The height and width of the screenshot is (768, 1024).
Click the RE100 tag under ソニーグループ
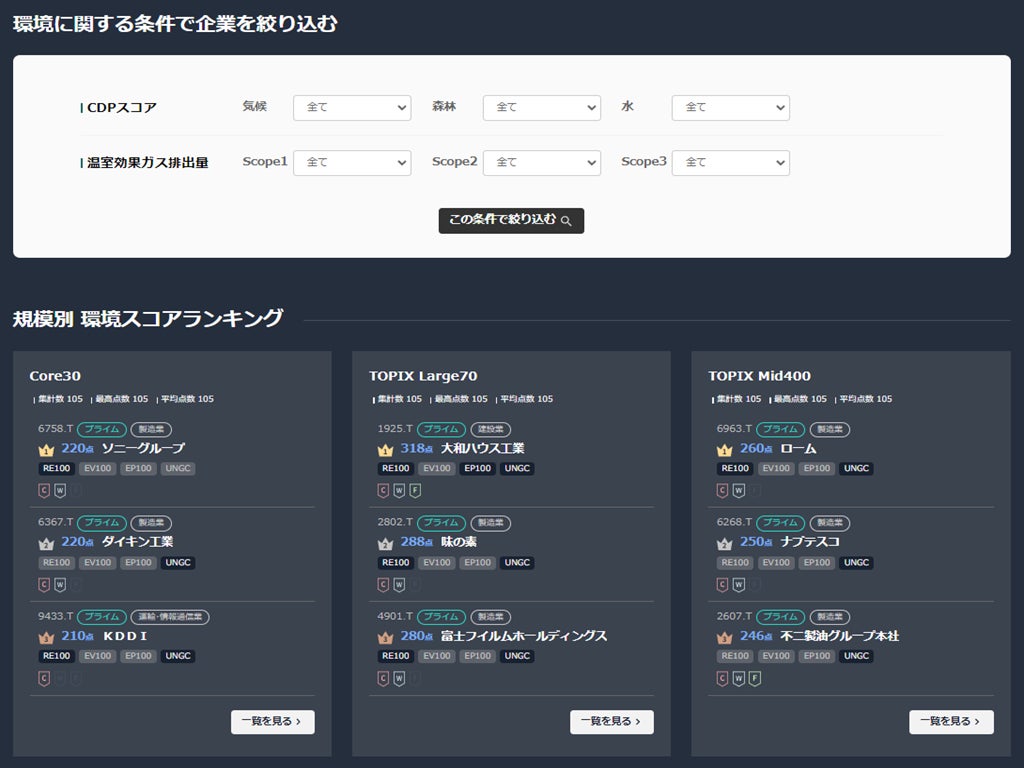(x=56, y=468)
